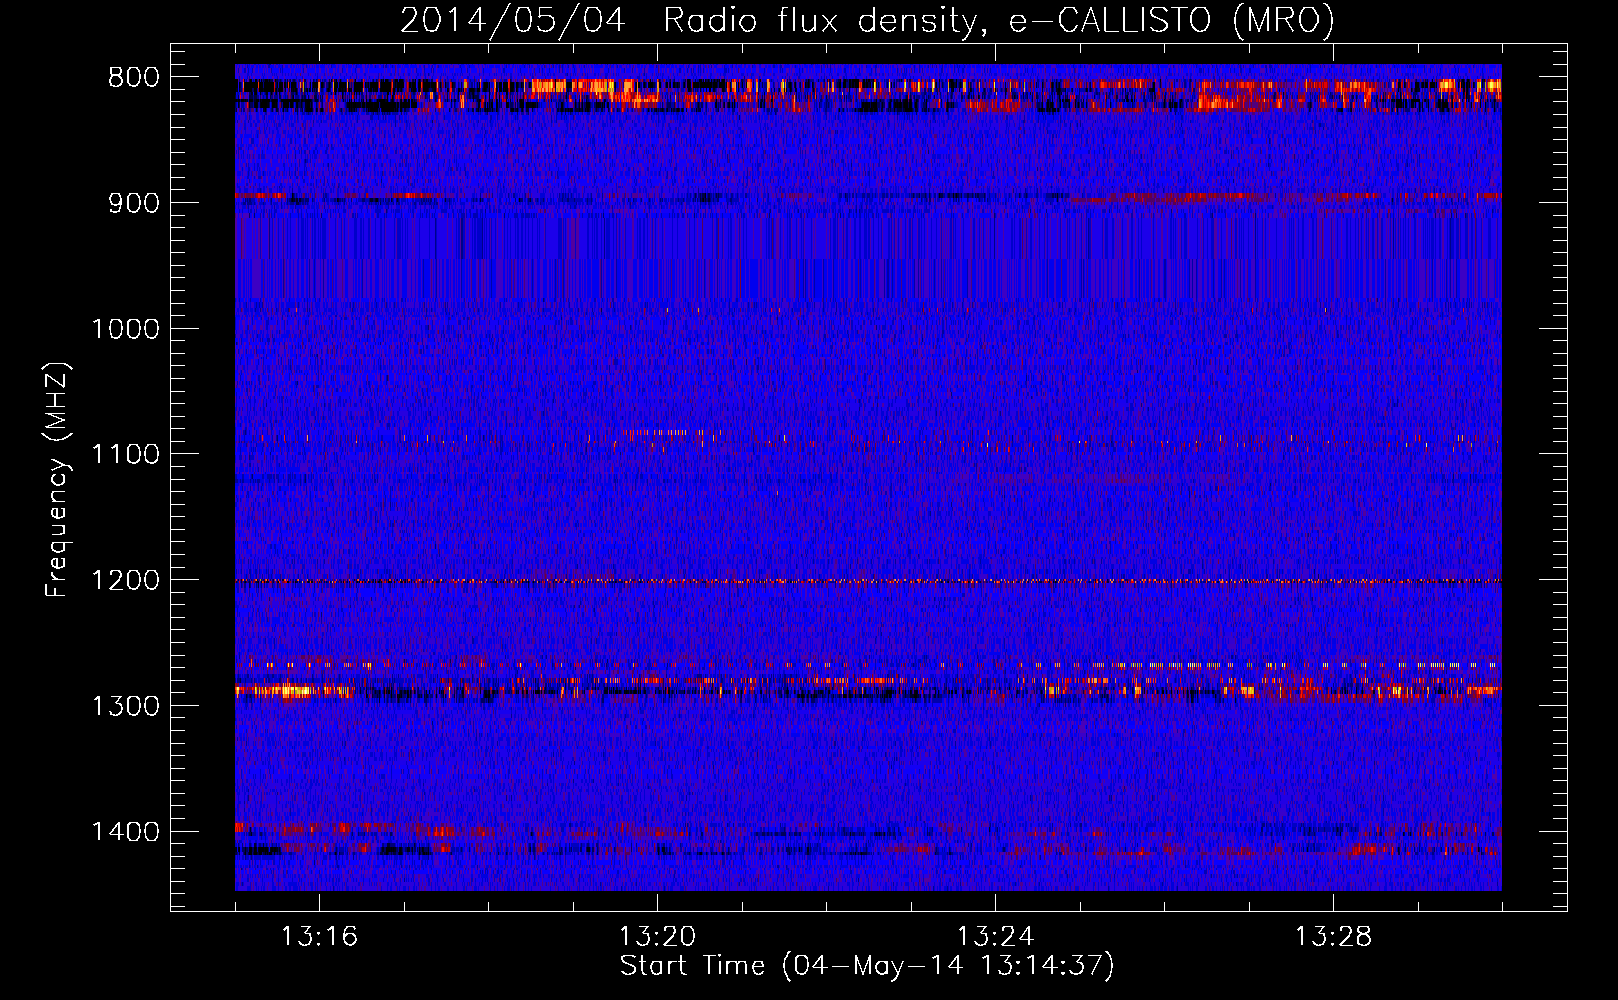Click the 1100 frequency tick label
This screenshot has width=1618, height=1000.
click(126, 455)
